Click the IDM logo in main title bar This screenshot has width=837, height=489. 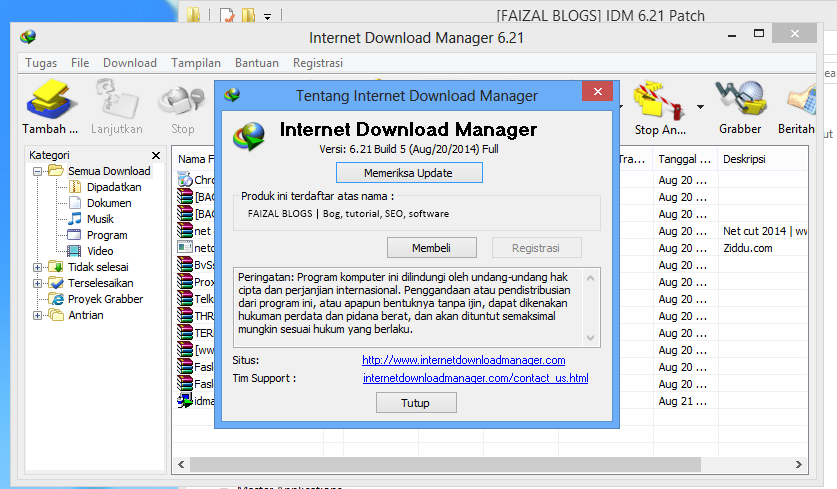click(x=28, y=37)
